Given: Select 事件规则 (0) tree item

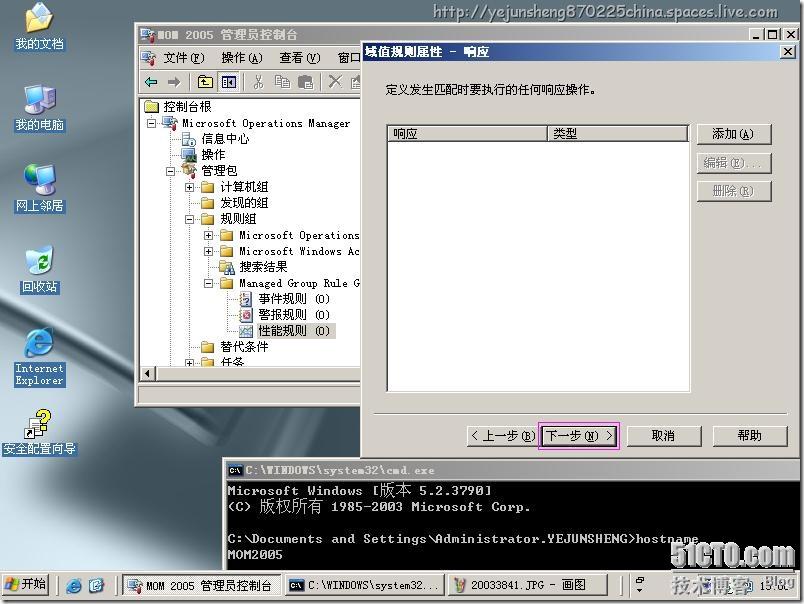Looking at the screenshot, I should [x=294, y=299].
